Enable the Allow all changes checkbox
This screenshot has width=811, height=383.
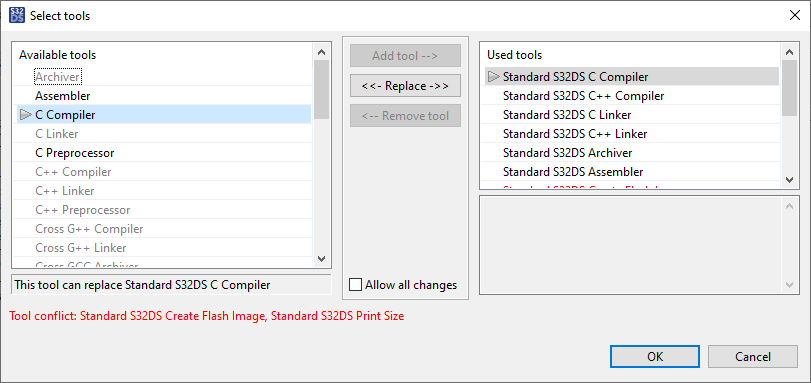[355, 285]
